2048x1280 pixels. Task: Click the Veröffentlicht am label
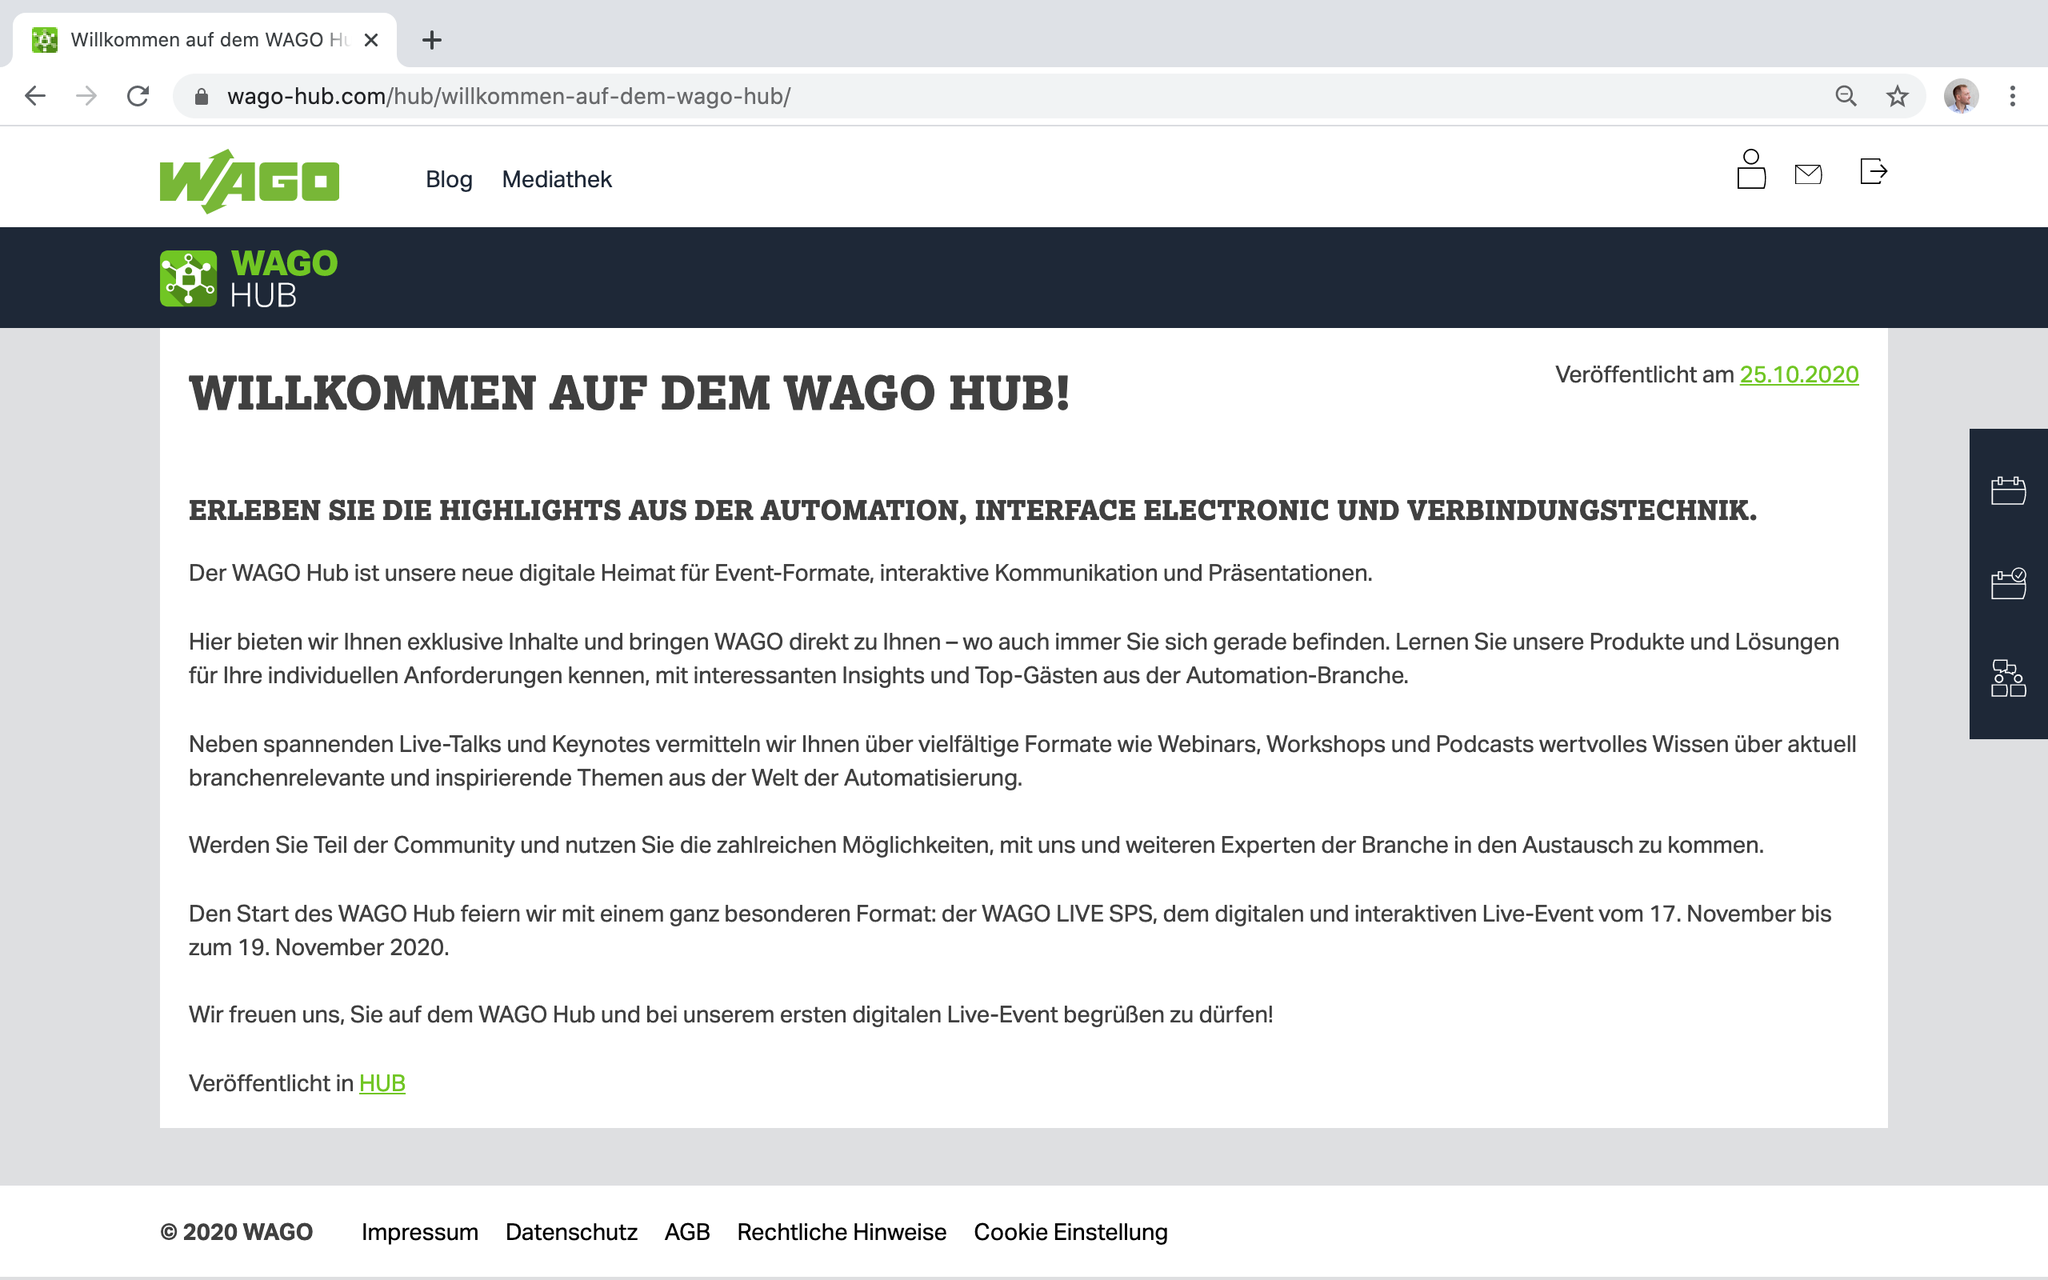tap(1644, 375)
